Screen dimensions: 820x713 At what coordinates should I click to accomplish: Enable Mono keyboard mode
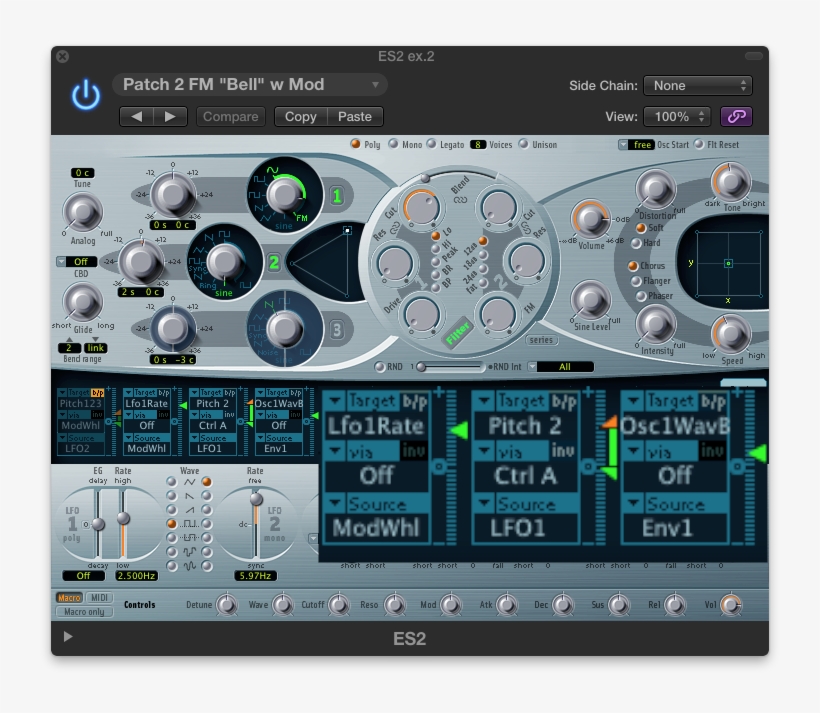click(393, 145)
